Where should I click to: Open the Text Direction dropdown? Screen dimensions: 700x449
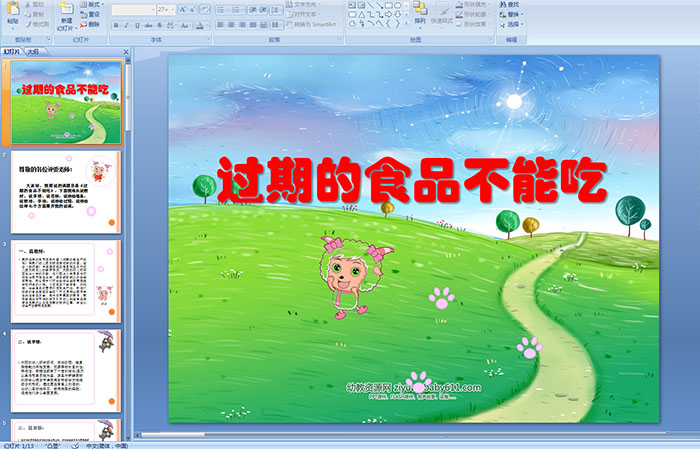[x=304, y=4]
